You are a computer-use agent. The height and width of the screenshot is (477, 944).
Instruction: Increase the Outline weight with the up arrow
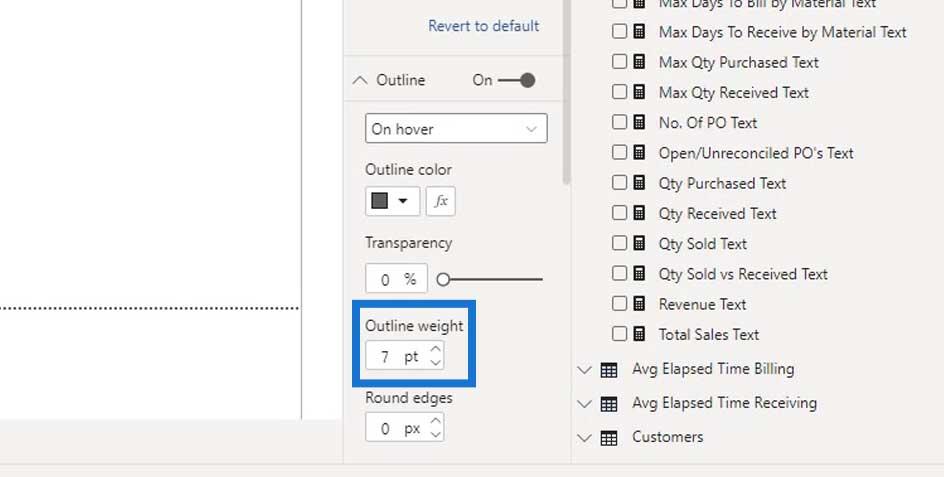435,349
